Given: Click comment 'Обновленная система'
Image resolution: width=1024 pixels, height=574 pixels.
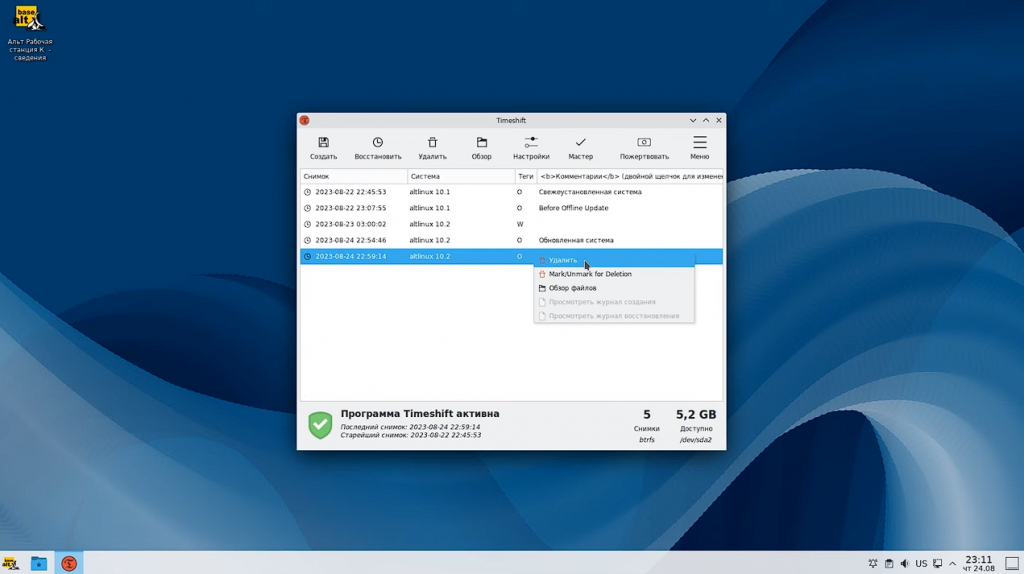Looking at the screenshot, I should coord(576,240).
